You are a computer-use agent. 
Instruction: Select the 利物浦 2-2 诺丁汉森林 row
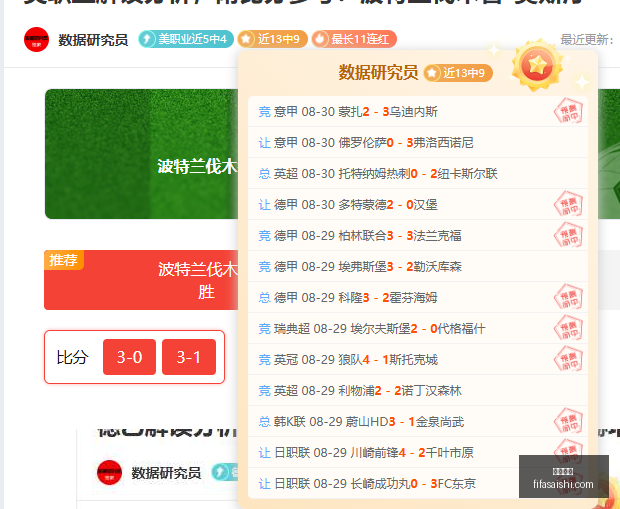(418, 391)
